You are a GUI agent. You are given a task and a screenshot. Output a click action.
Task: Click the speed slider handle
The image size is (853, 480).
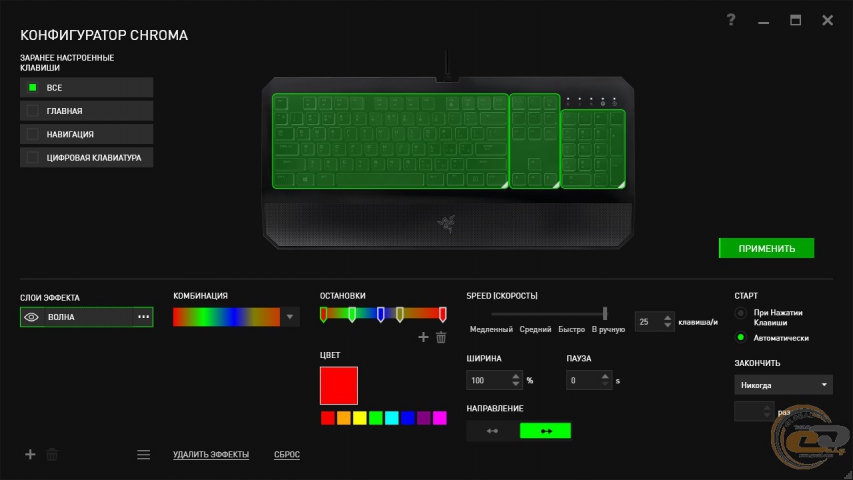(605, 313)
